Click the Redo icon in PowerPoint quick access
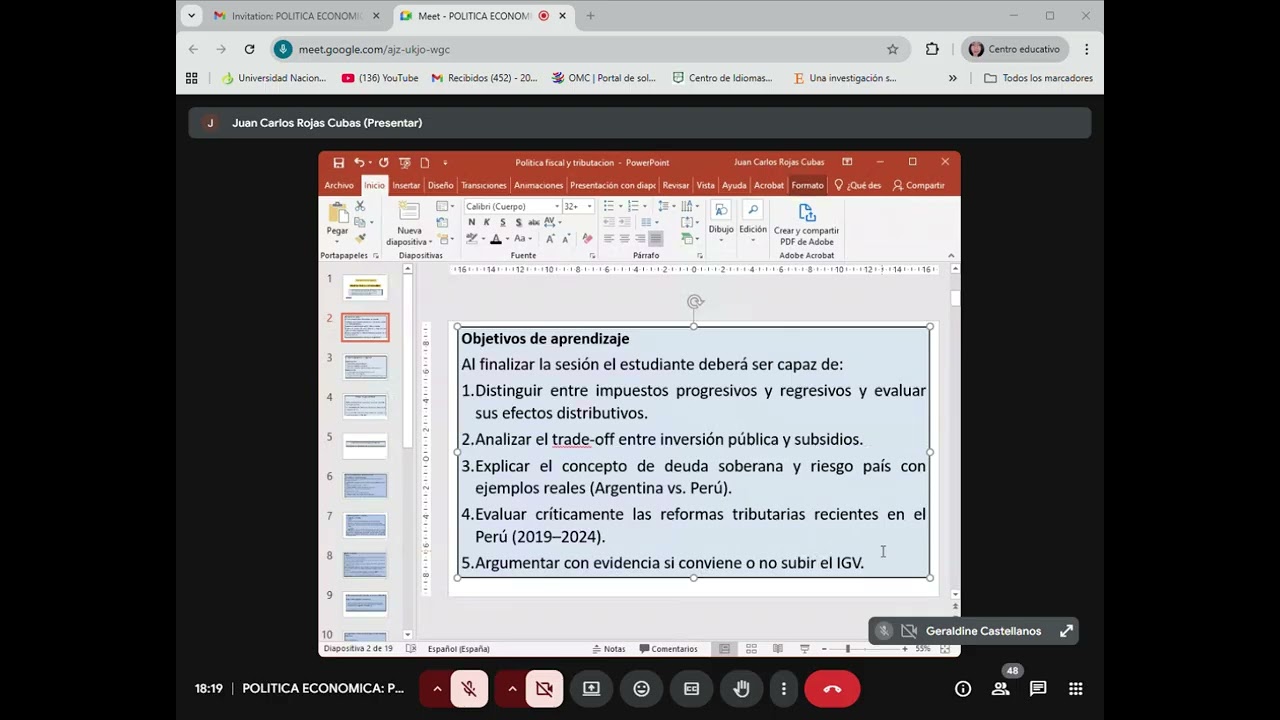1280x720 pixels. point(383,162)
